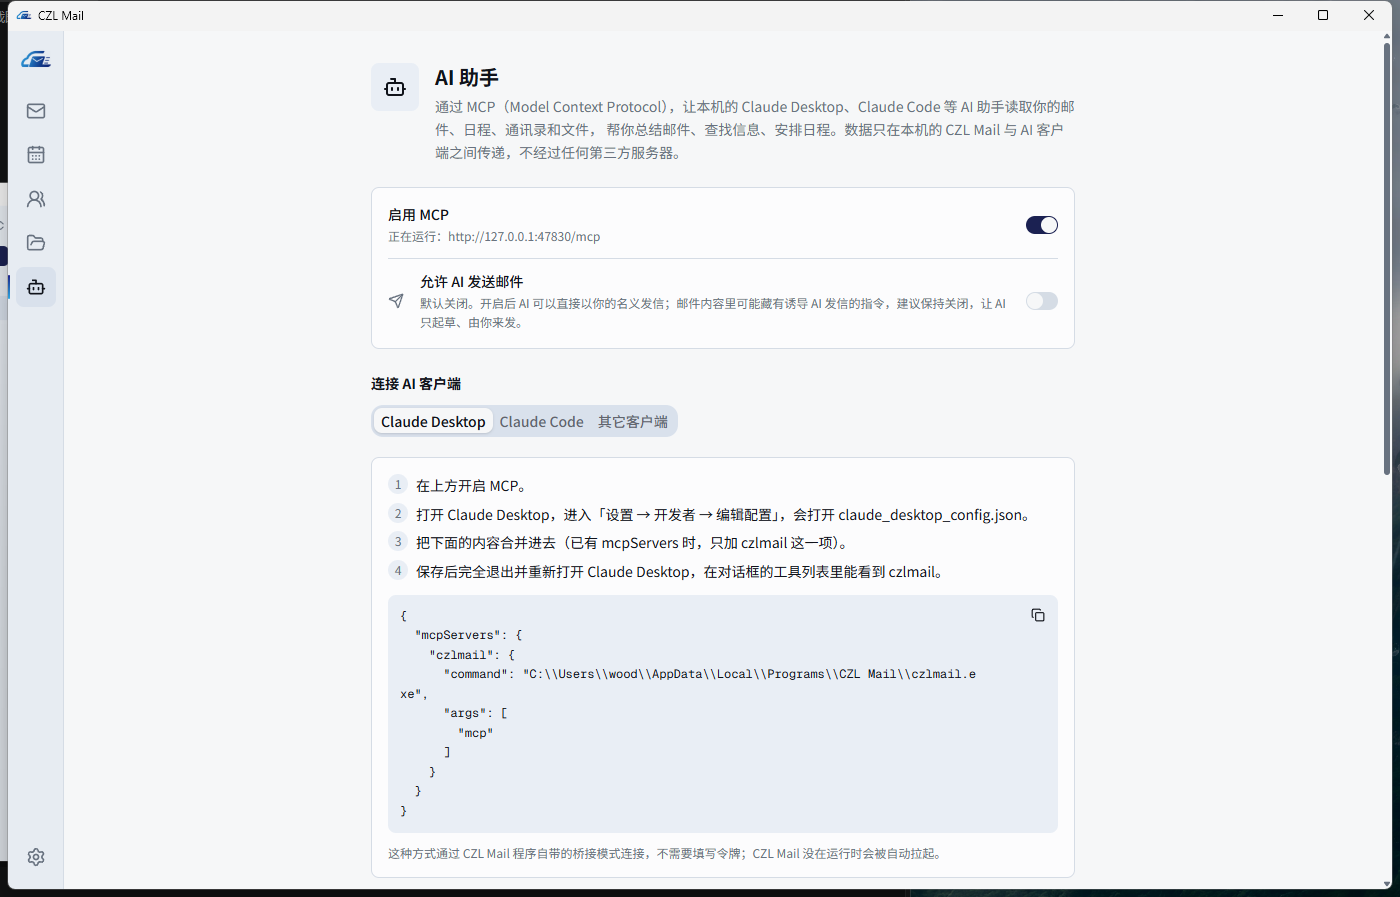Click step 1 text 在上方开启 MCP
1400x897 pixels.
471,486
